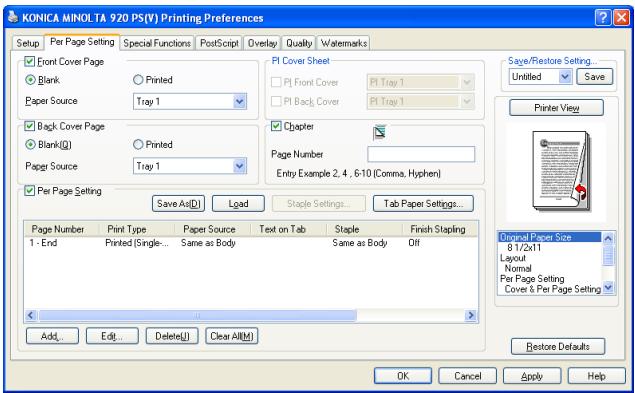The width and height of the screenshot is (635, 393).
Task: Open the Special Functions tab
Action: (157, 43)
